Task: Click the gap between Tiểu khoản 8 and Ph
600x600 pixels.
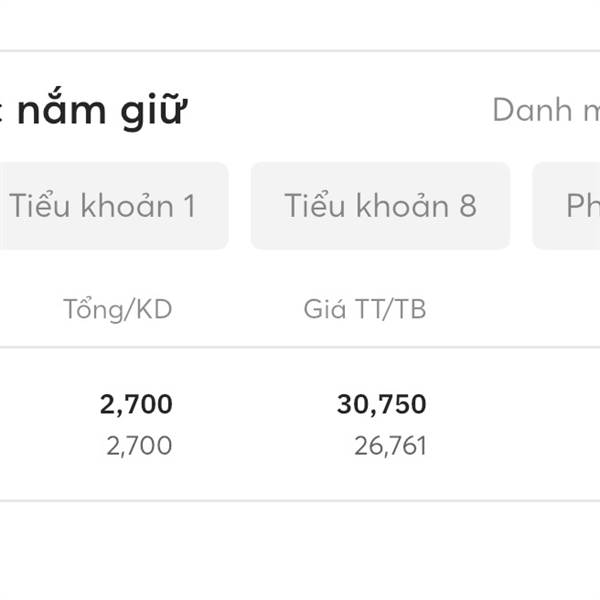Action: pyautogui.click(x=521, y=206)
